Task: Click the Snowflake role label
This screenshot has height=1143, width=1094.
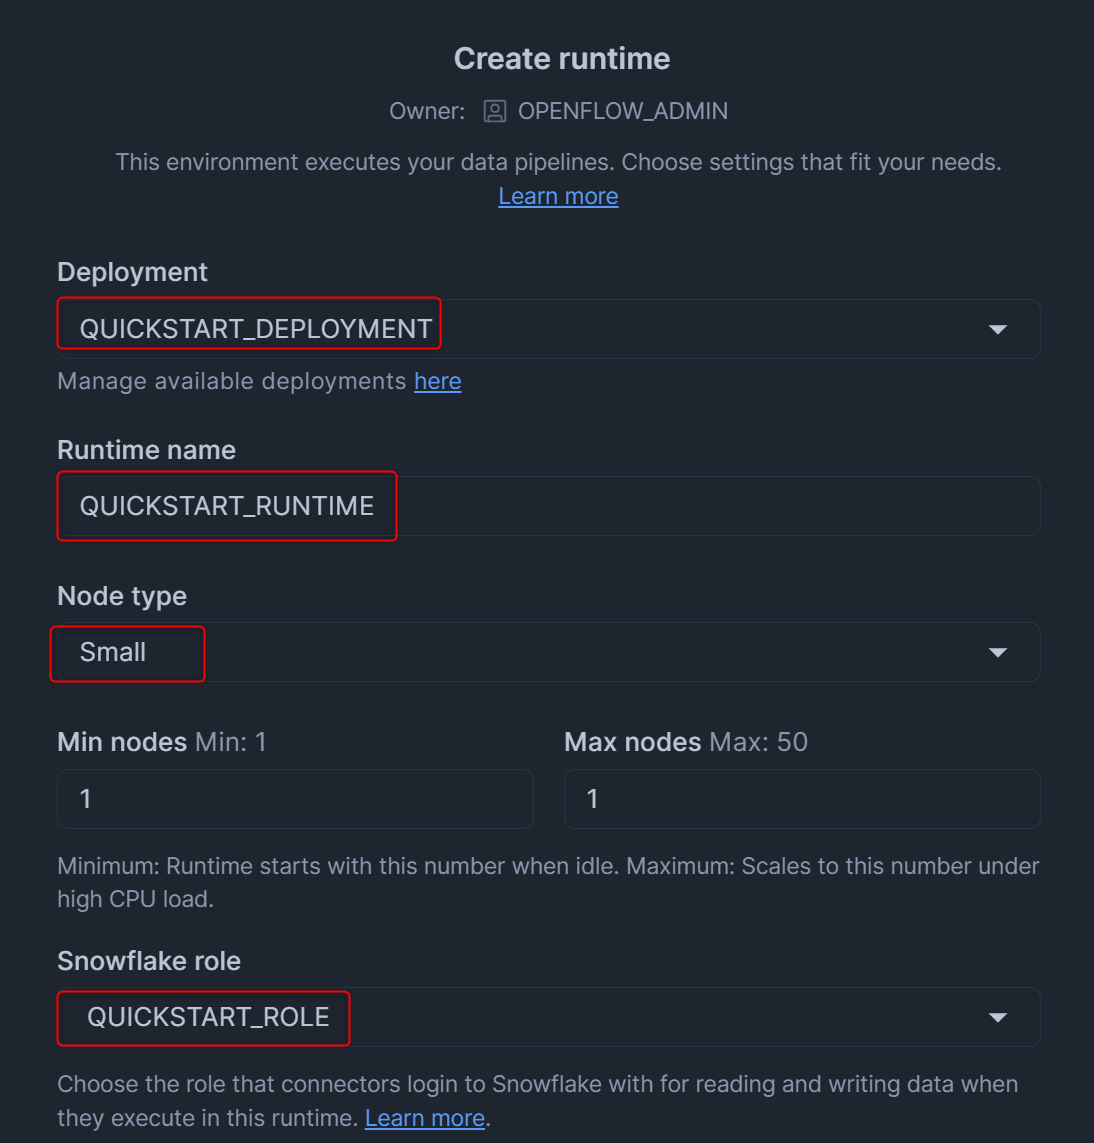Action: [x=149, y=961]
